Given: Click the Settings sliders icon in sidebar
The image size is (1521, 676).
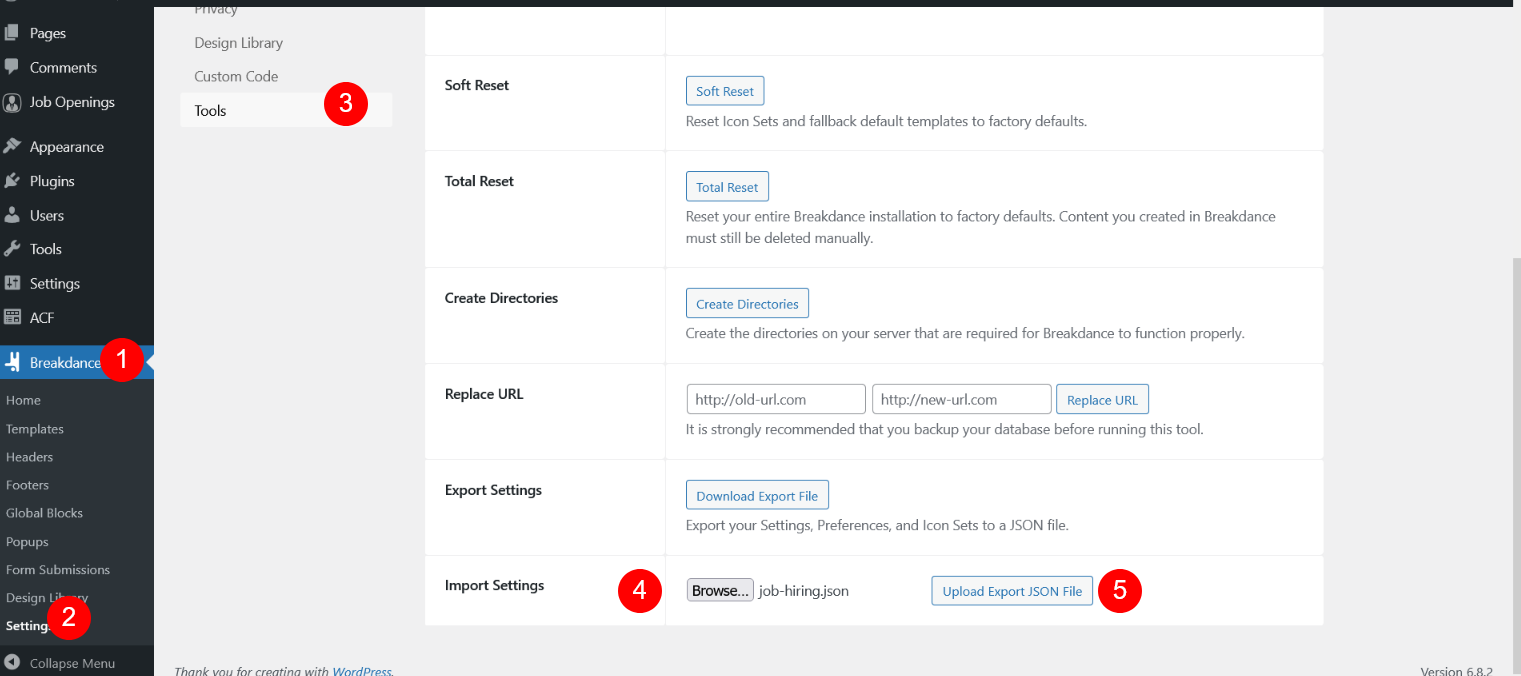Looking at the screenshot, I should click(x=12, y=283).
